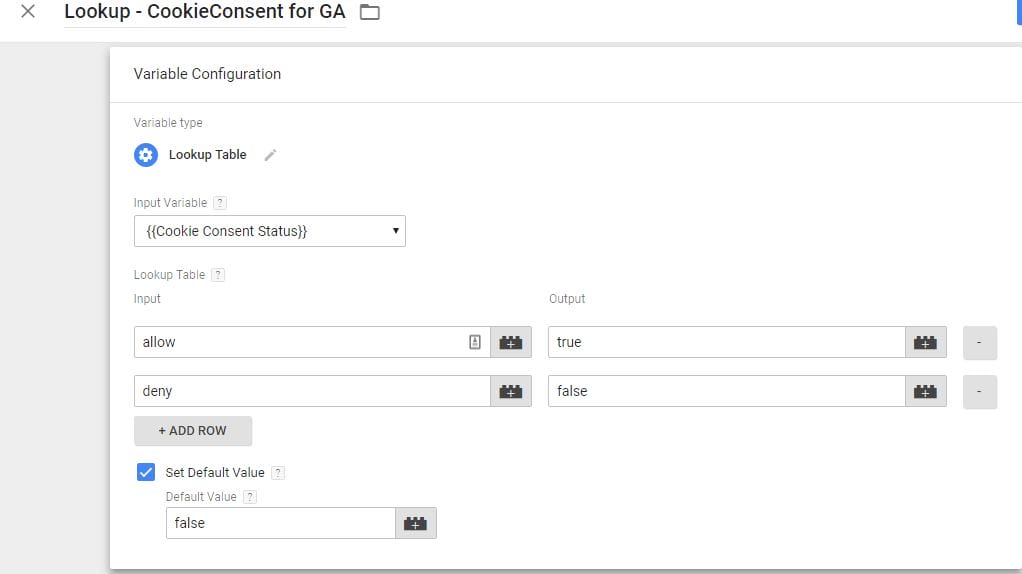Click the Default Value false text field
Image resolution: width=1022 pixels, height=574 pixels.
pos(281,523)
